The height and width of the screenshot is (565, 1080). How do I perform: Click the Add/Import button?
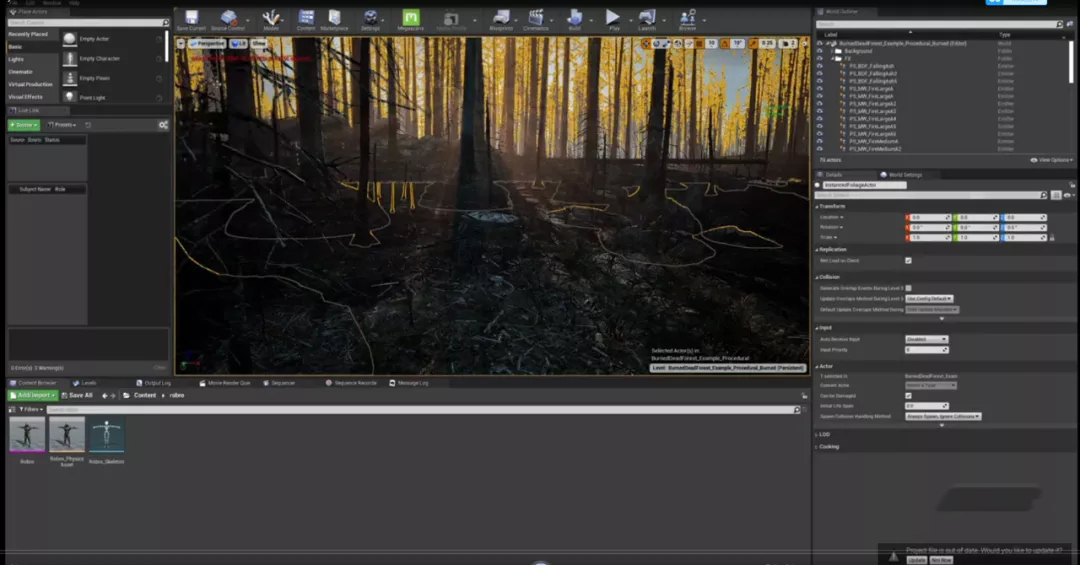click(x=33, y=395)
